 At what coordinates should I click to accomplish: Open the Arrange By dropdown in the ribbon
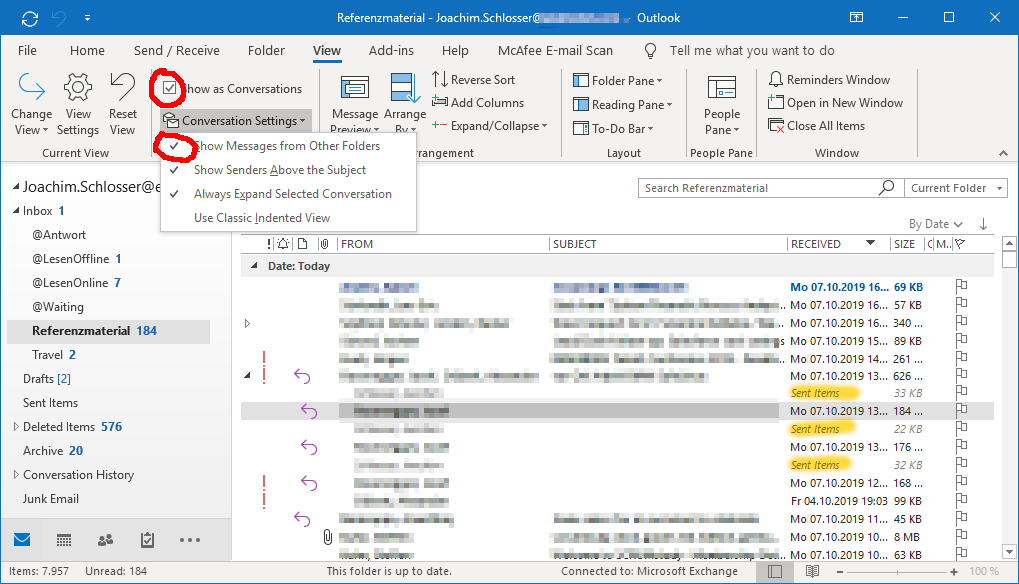pos(405,103)
